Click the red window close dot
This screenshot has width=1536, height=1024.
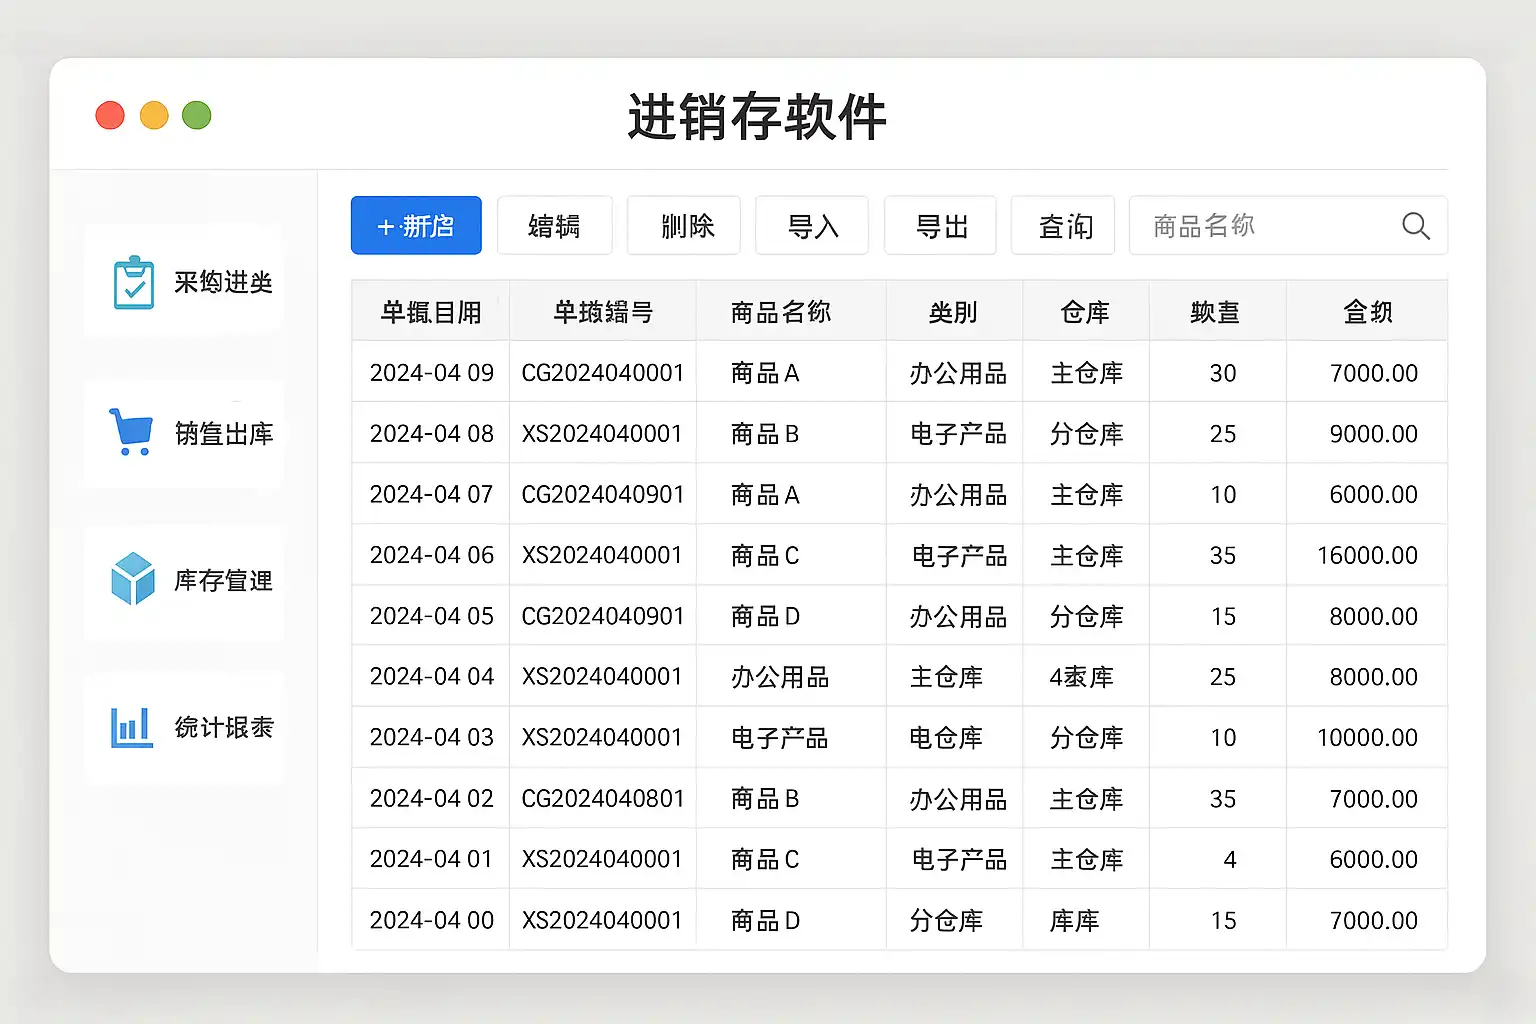(x=110, y=115)
